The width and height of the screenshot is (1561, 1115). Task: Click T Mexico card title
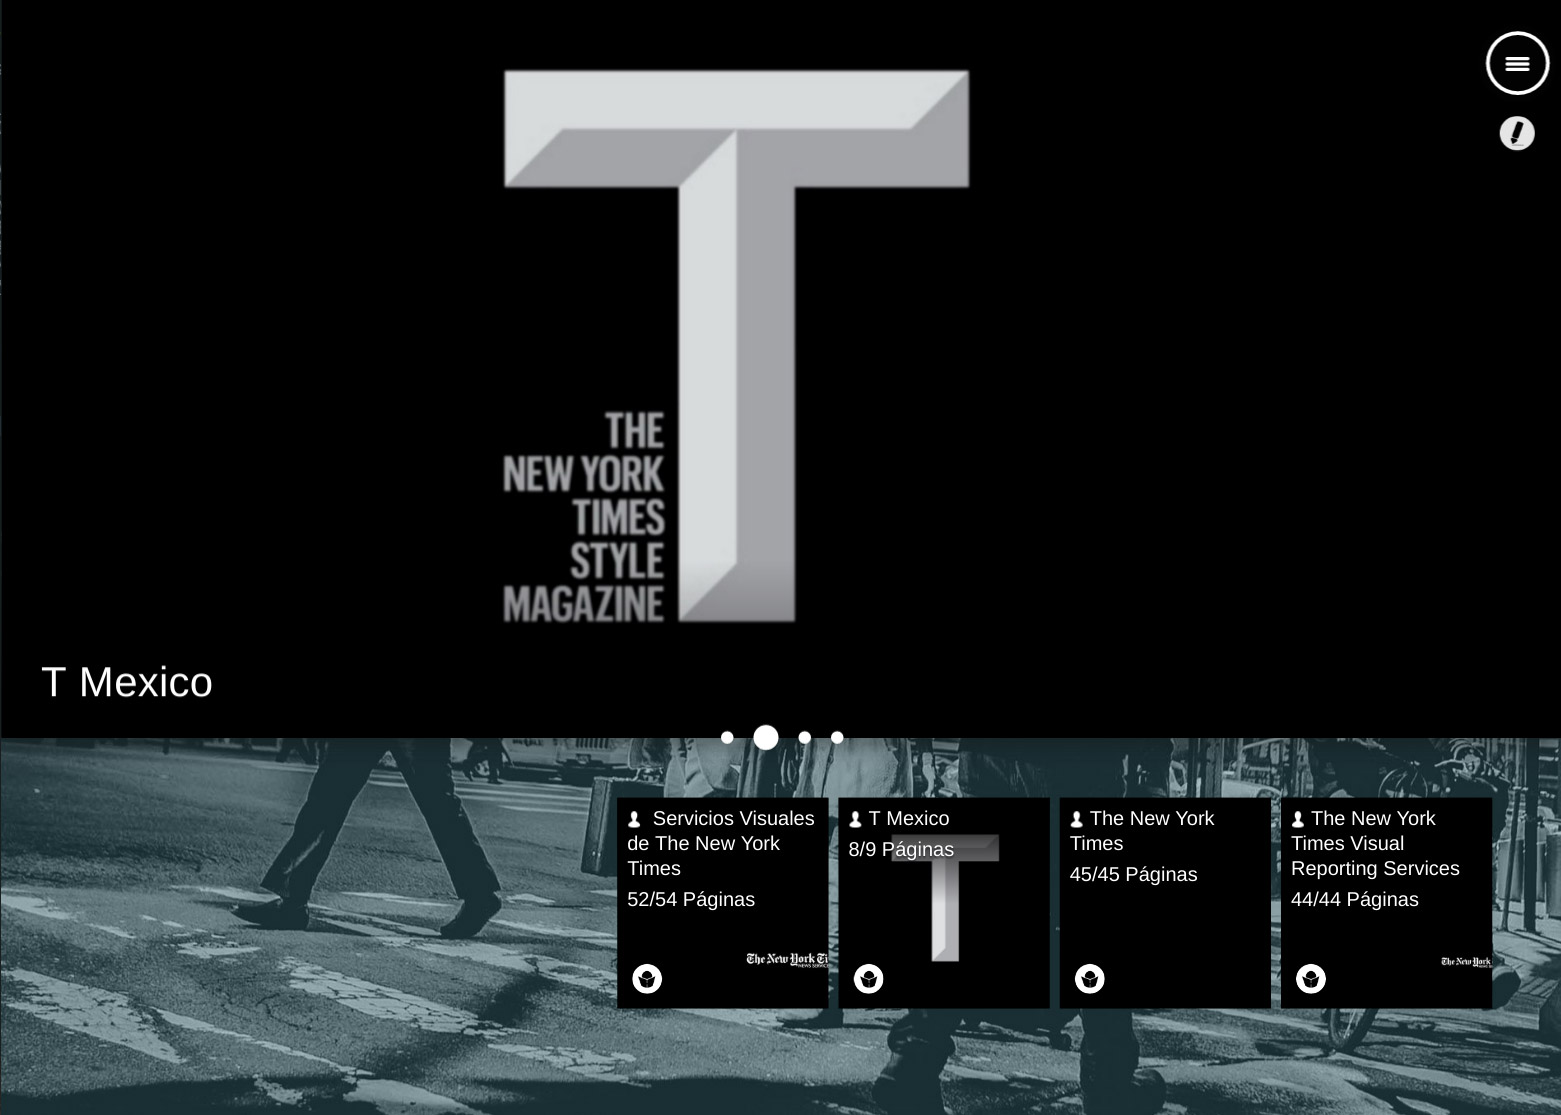point(909,818)
